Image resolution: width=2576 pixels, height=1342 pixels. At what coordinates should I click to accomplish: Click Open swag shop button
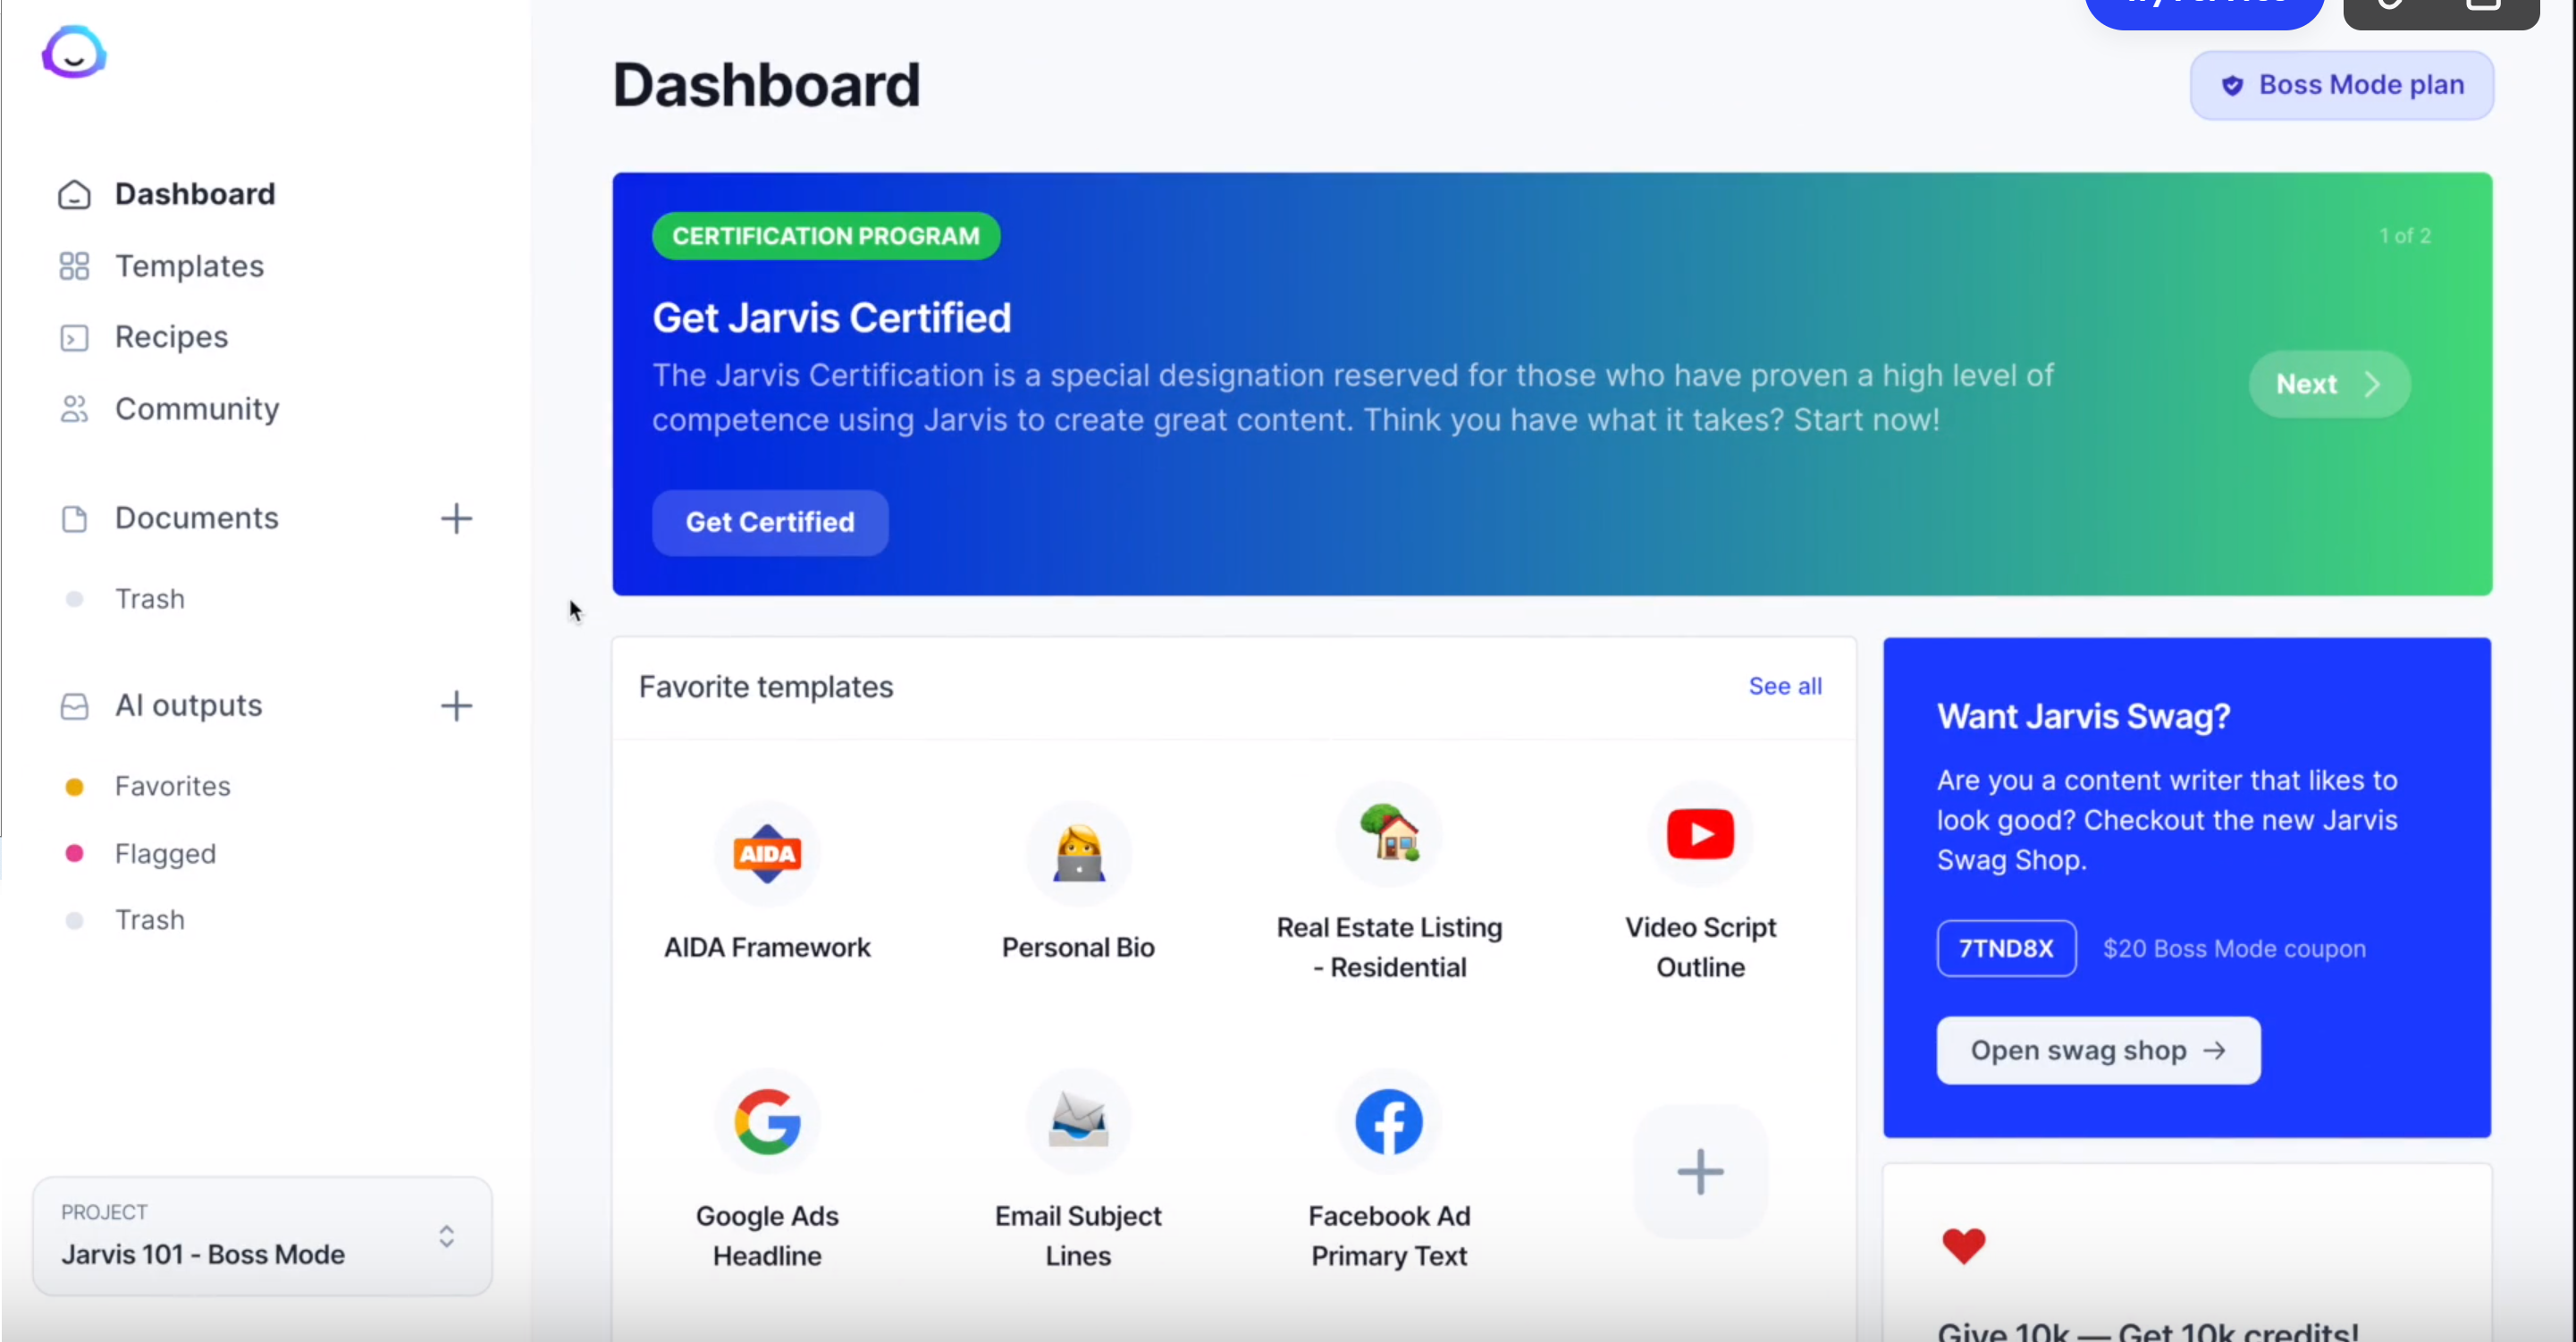pos(2098,1050)
